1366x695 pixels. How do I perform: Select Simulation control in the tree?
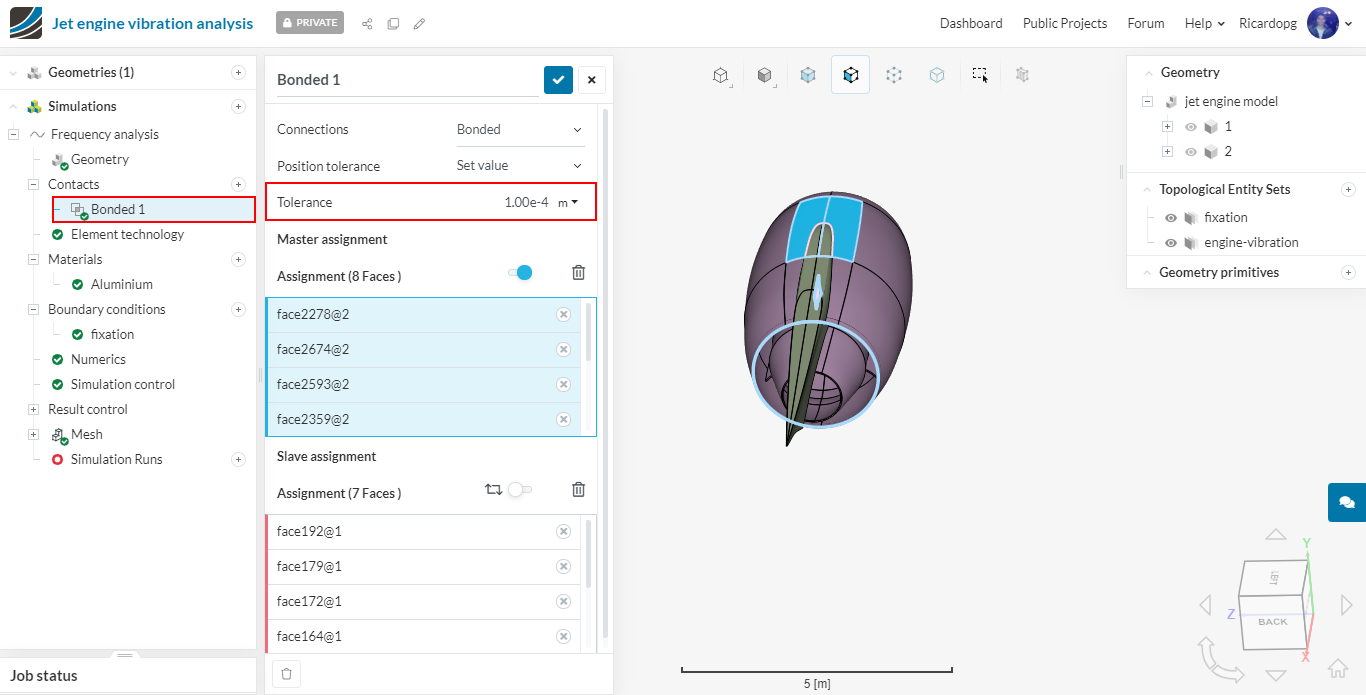click(123, 384)
